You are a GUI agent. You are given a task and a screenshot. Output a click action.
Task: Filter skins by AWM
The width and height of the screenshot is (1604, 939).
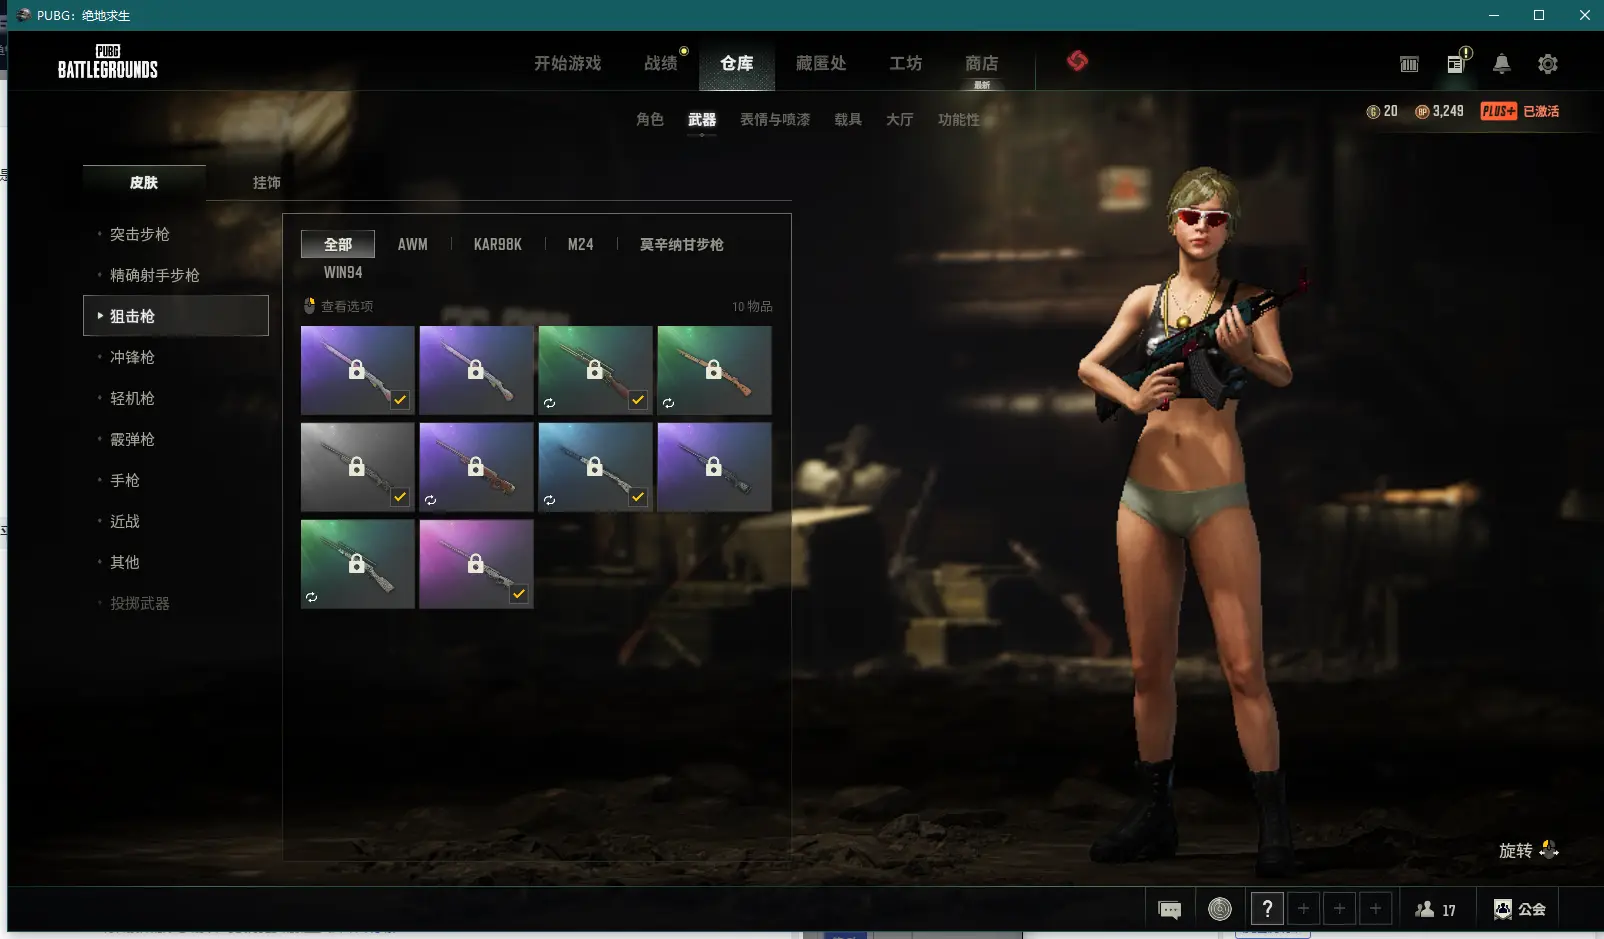tap(412, 244)
